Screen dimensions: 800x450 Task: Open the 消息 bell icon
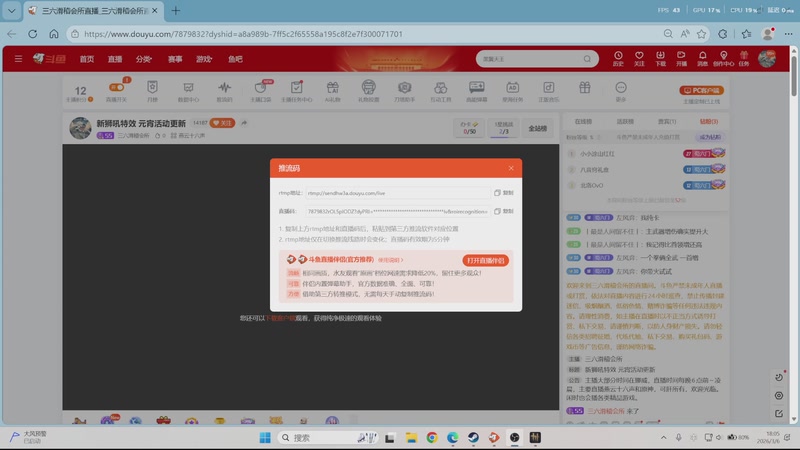pyautogui.click(x=703, y=59)
